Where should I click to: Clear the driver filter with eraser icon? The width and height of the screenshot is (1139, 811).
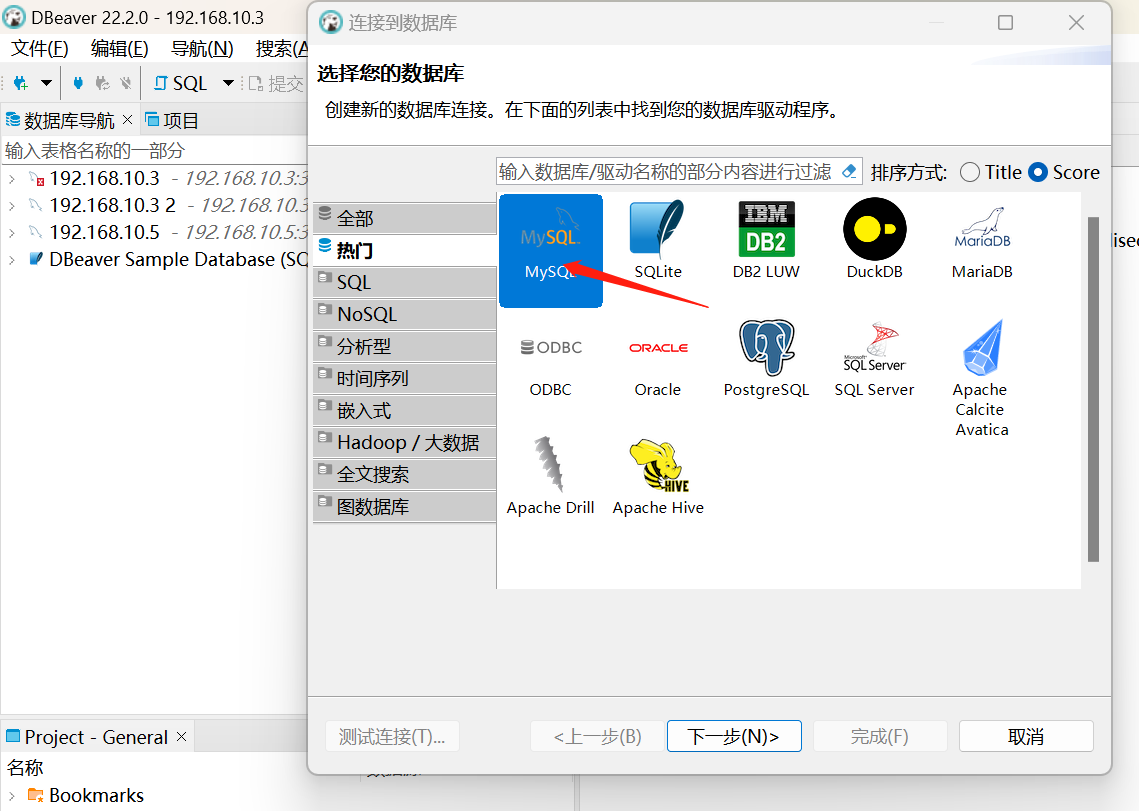848,172
